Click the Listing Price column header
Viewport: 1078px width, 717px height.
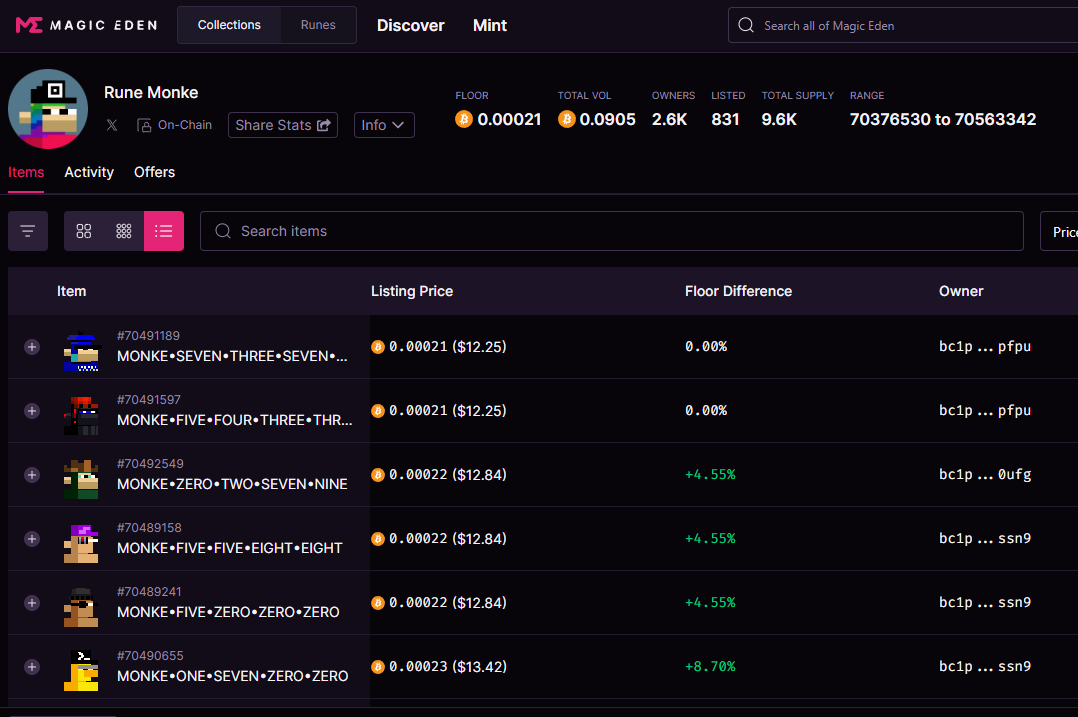[x=412, y=291]
